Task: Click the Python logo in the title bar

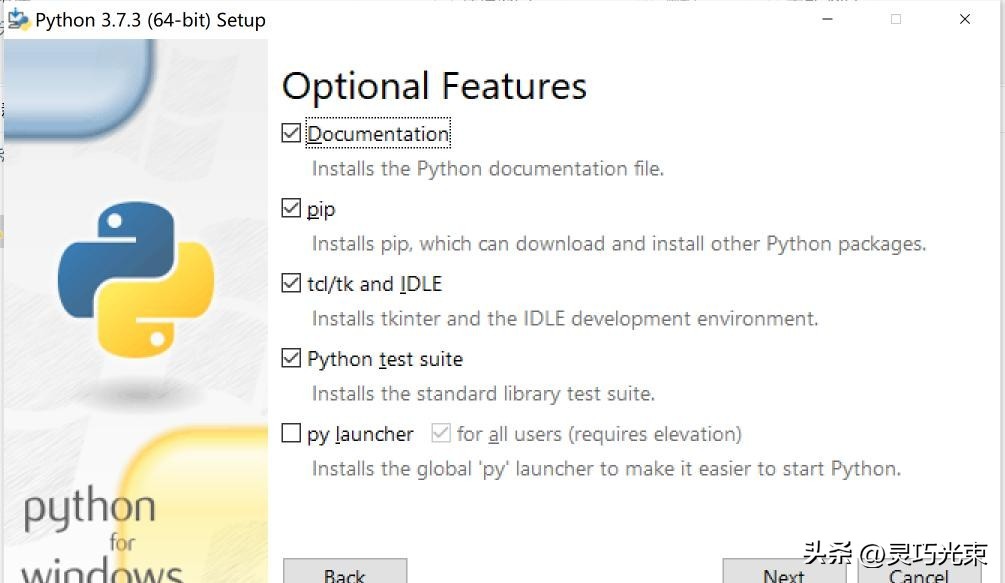Action: click(x=18, y=18)
